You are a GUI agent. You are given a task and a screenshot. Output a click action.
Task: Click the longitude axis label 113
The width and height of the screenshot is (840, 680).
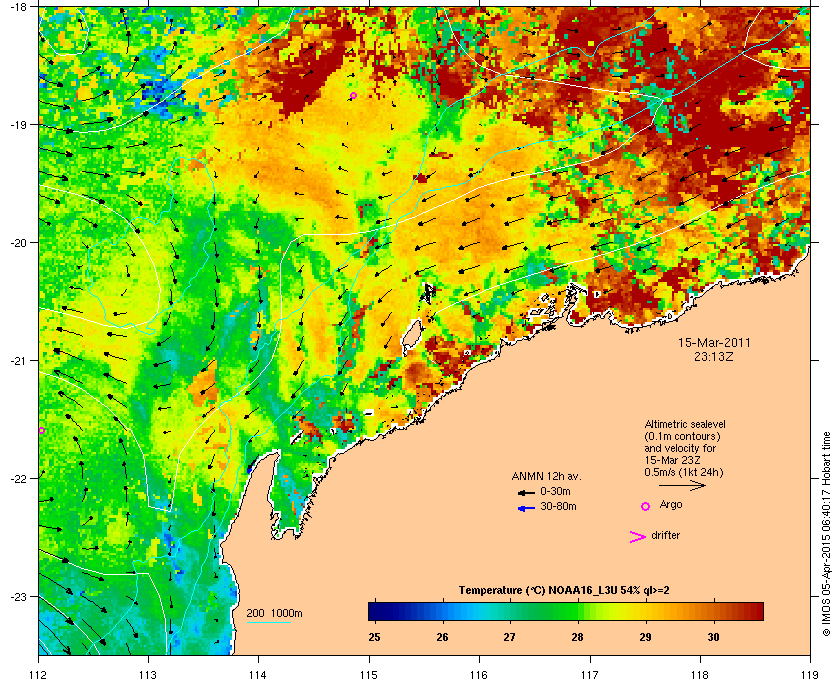148,674
